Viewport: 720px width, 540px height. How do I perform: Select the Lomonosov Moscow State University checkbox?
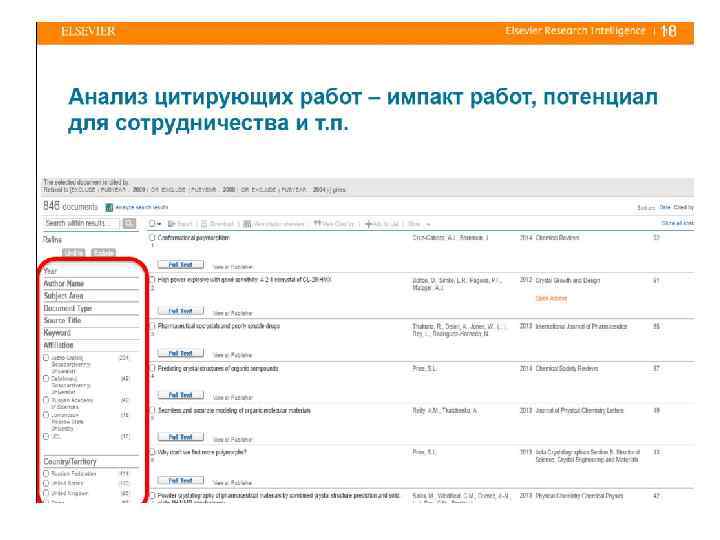pyautogui.click(x=46, y=415)
